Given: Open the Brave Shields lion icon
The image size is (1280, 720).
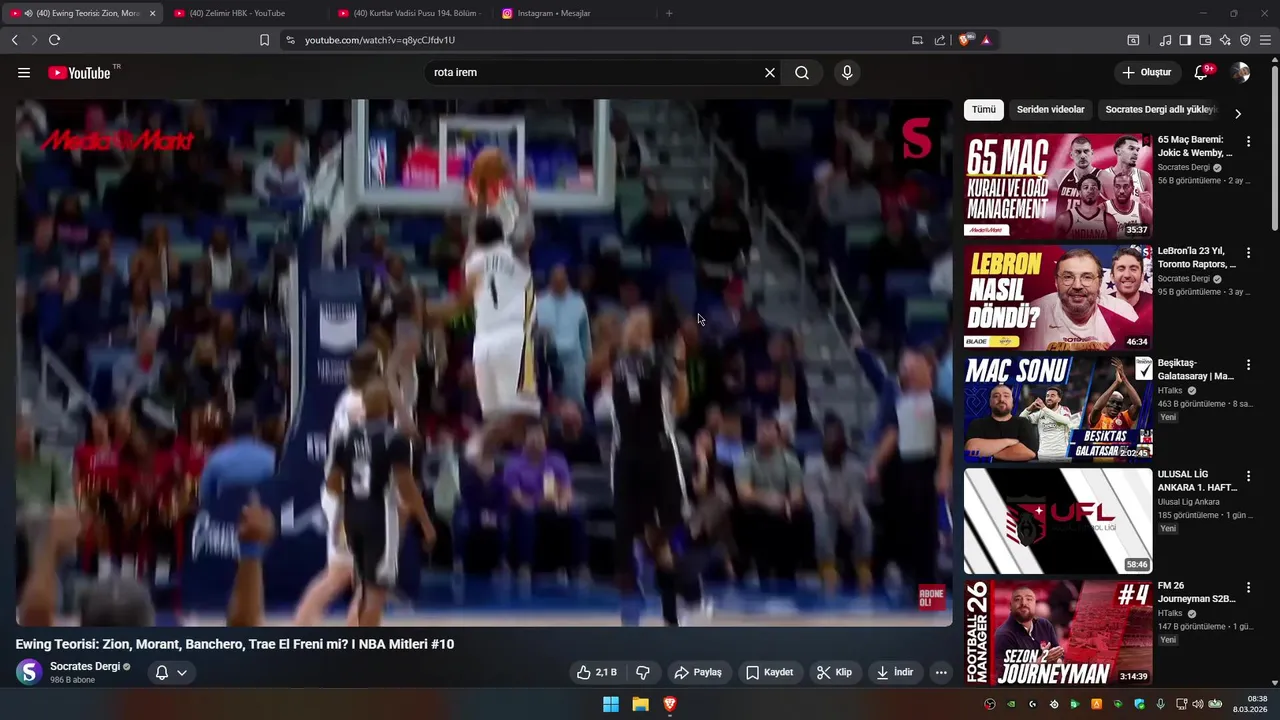Looking at the screenshot, I should (964, 40).
